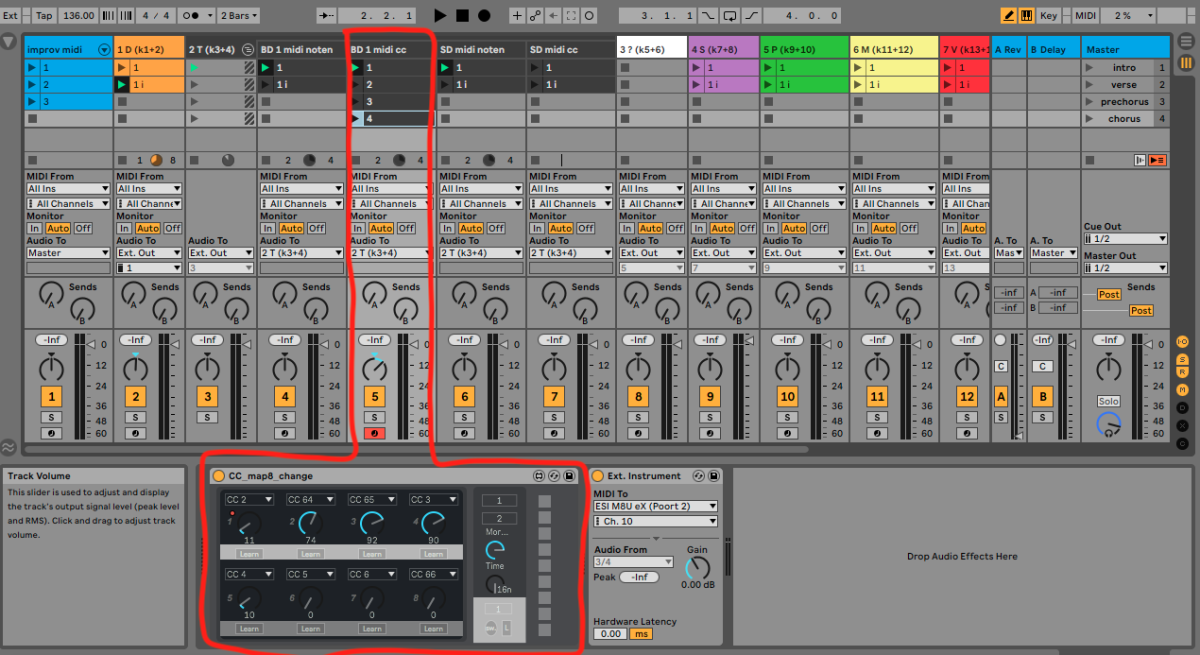
Task: Select the 5 P (k9+10) track header
Action: (x=805, y=49)
